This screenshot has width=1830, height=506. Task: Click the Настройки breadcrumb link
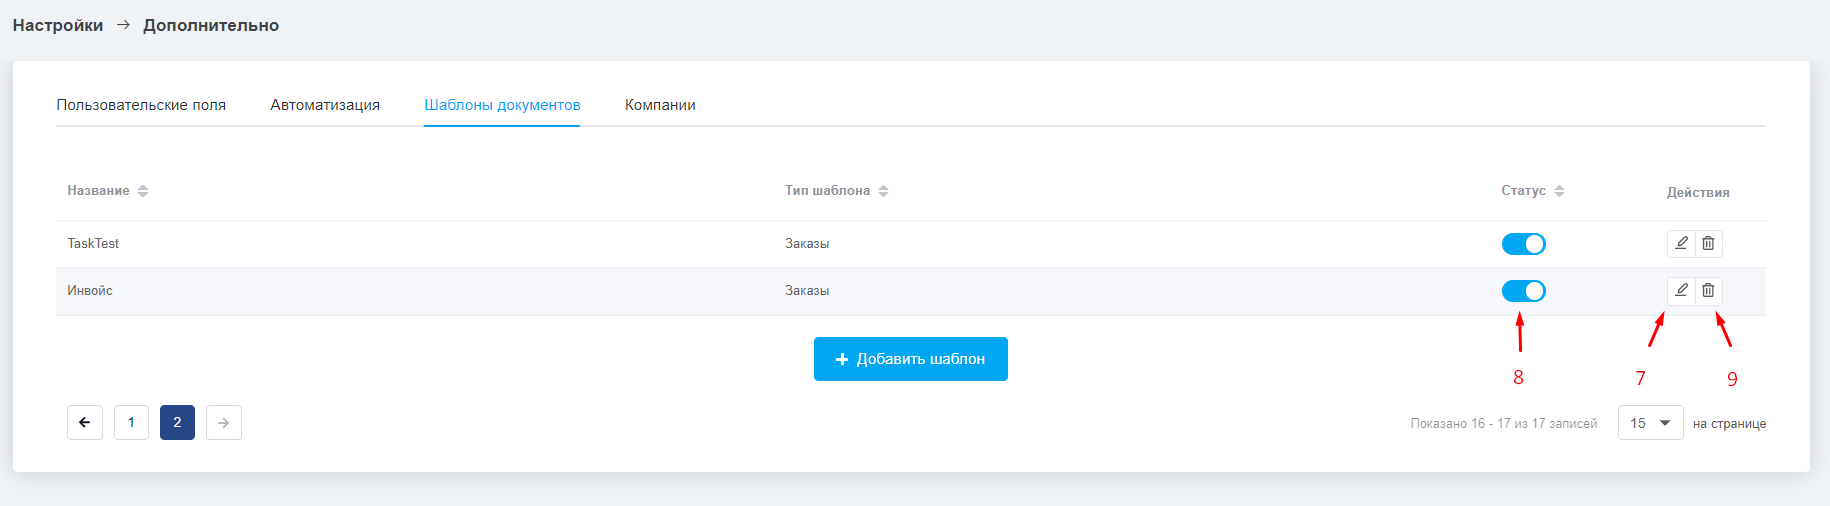(x=58, y=25)
